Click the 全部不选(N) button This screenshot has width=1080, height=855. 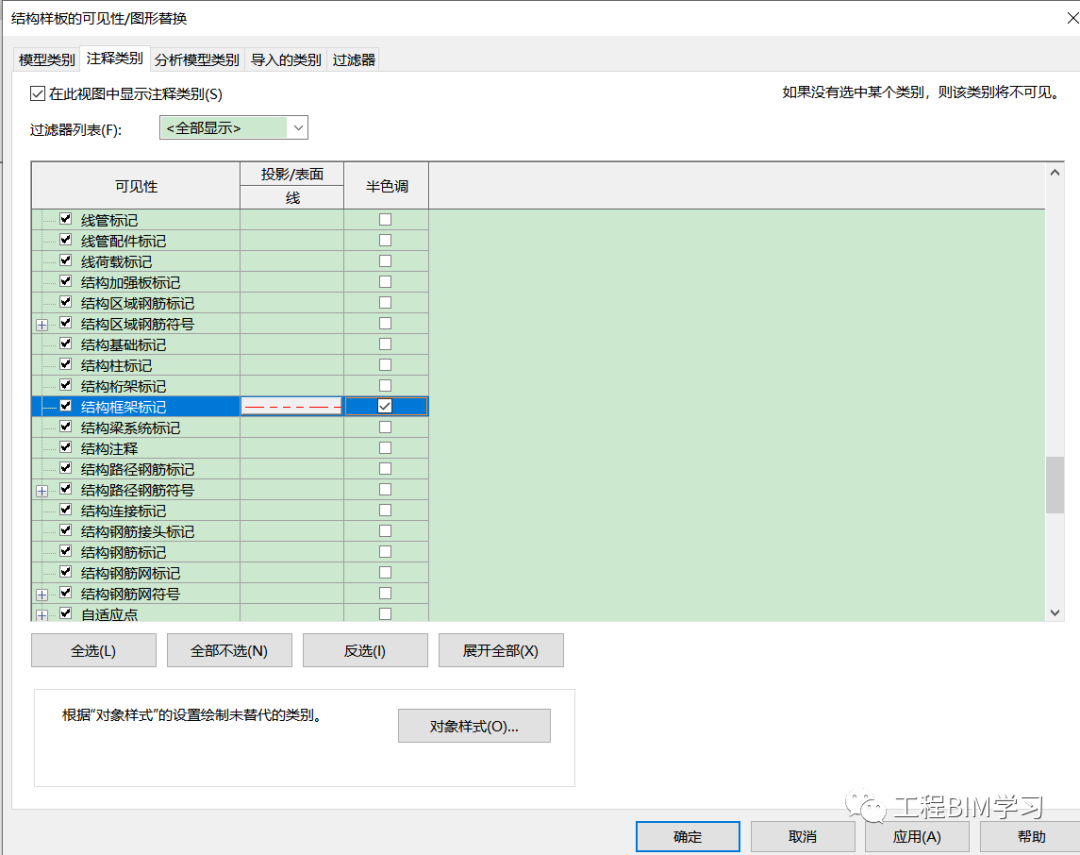pyautogui.click(x=229, y=650)
